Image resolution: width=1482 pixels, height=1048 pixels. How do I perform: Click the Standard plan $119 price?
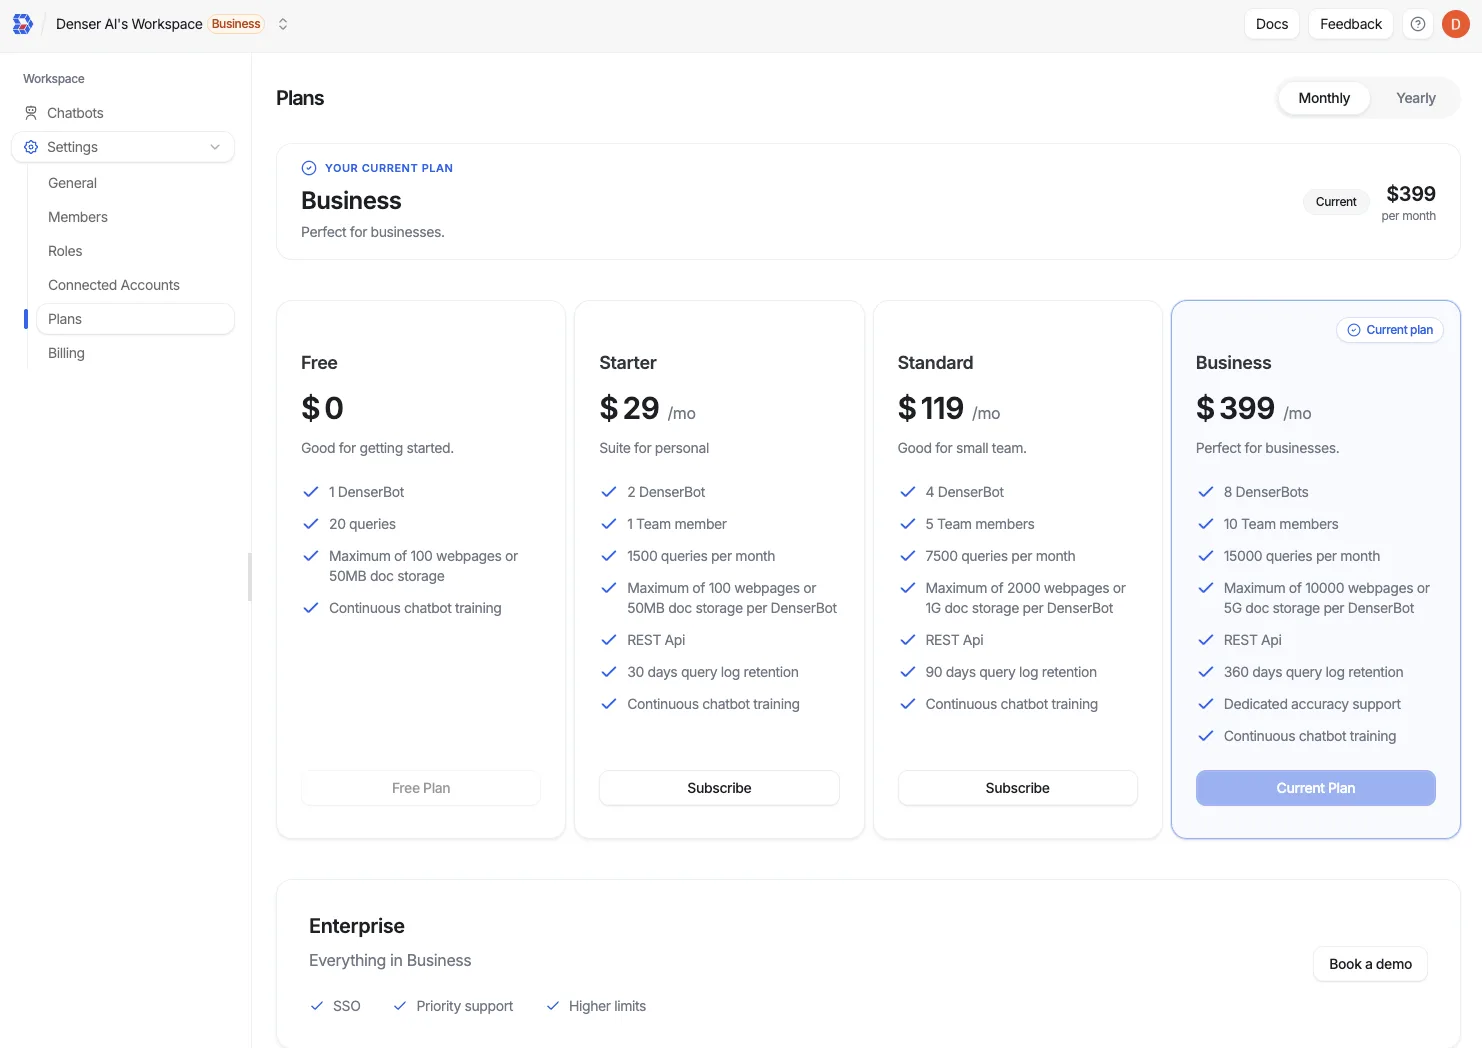click(x=931, y=408)
